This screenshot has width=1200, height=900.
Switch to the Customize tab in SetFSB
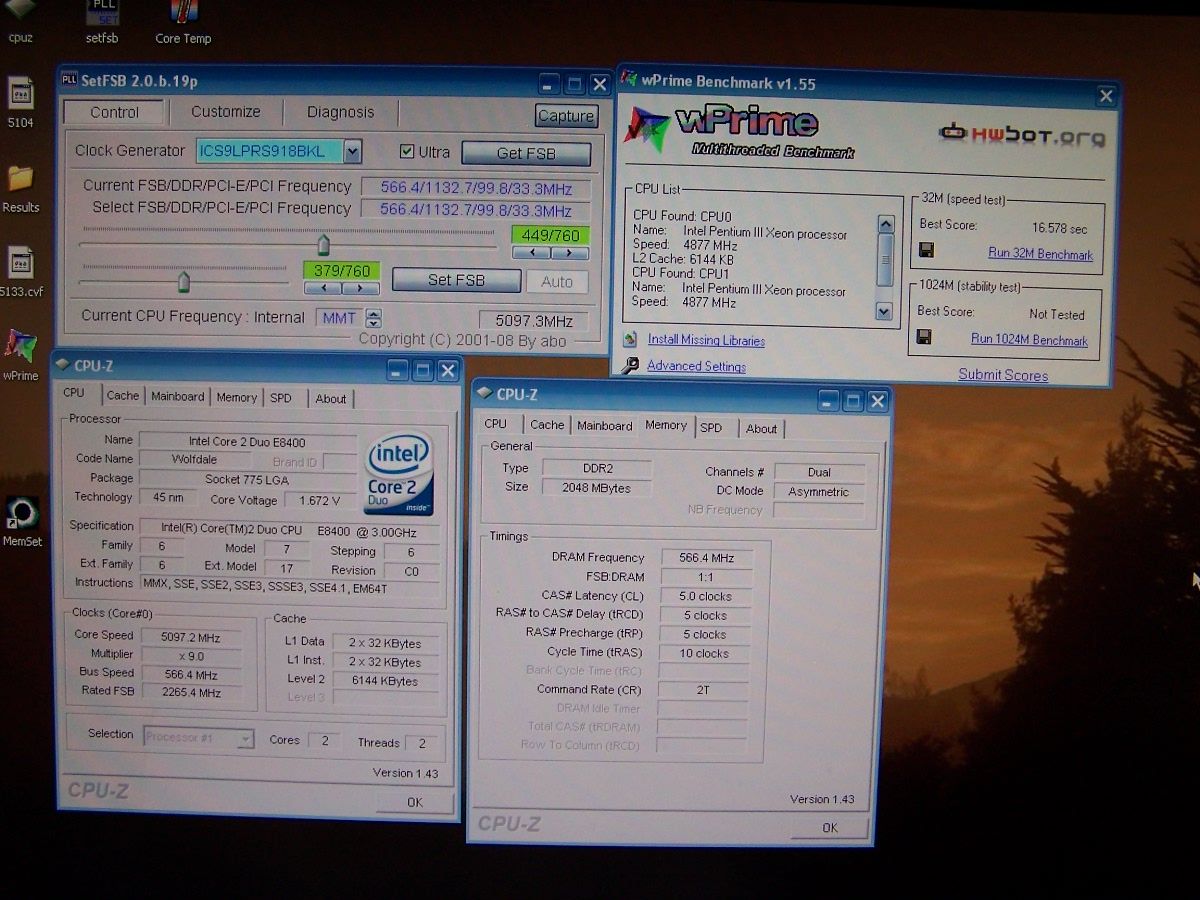(x=226, y=112)
